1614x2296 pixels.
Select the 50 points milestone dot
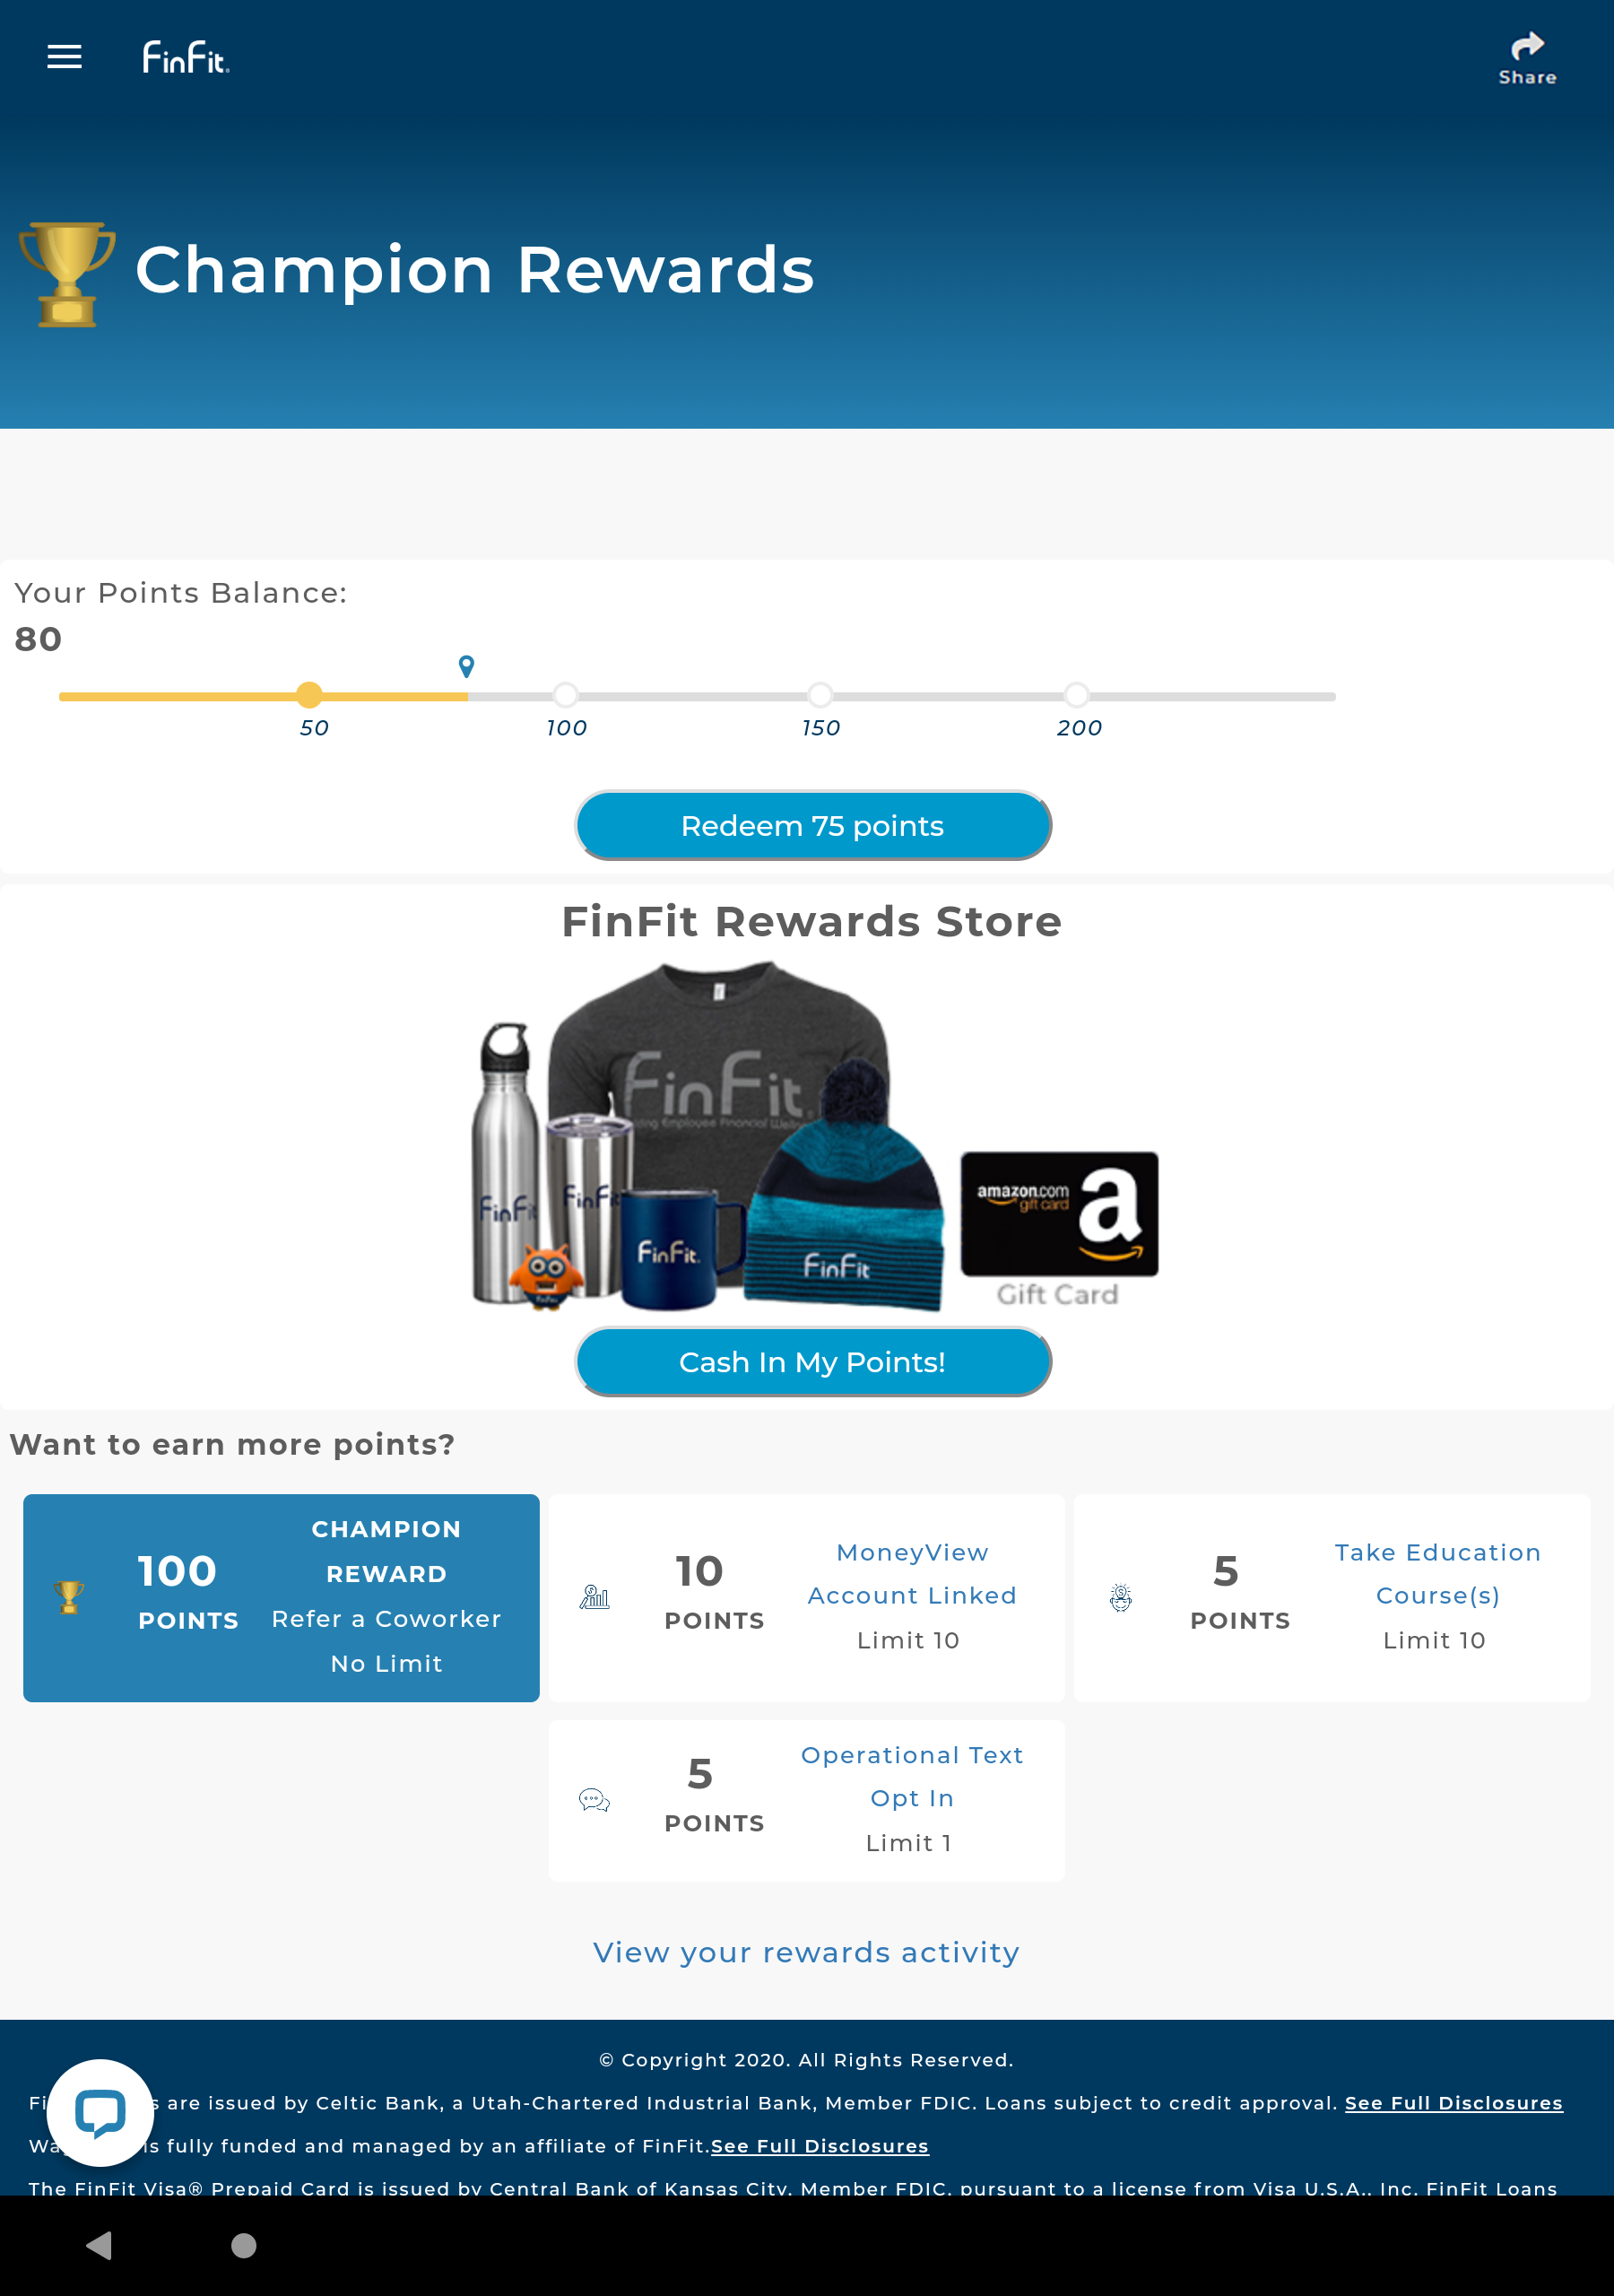(310, 695)
